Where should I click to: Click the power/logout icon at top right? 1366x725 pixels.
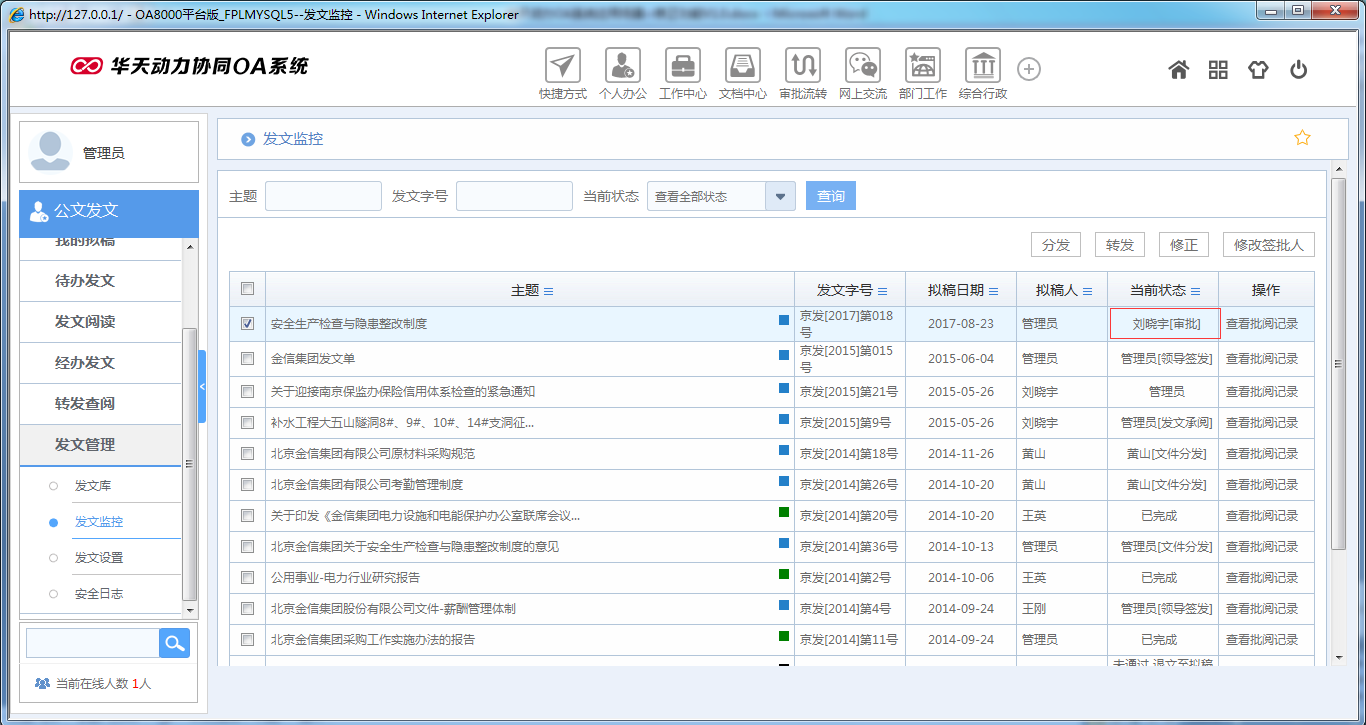[1298, 69]
